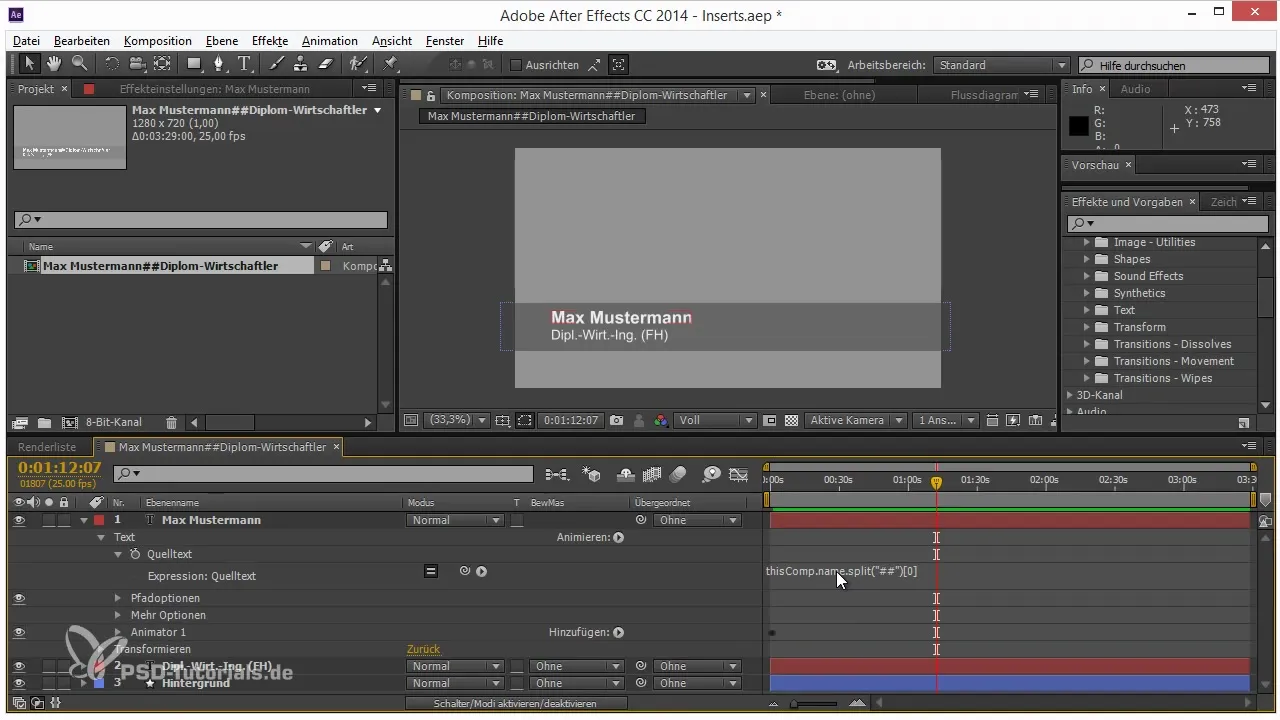Toggle Draft 3D icon in timeline
This screenshot has height=720, width=1280.
coord(592,474)
